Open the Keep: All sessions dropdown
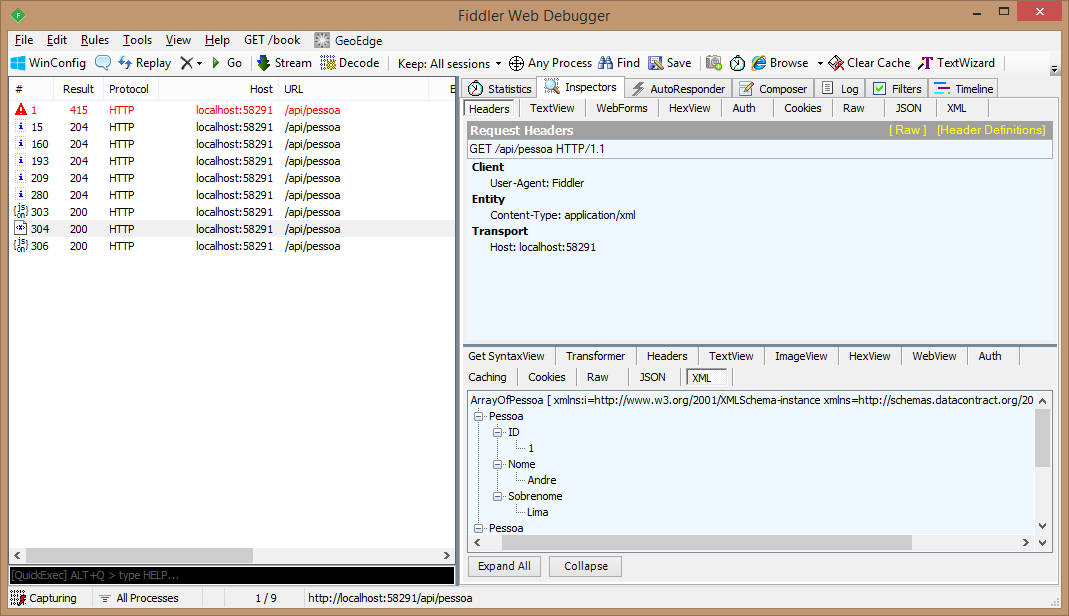 pyautogui.click(x=449, y=63)
